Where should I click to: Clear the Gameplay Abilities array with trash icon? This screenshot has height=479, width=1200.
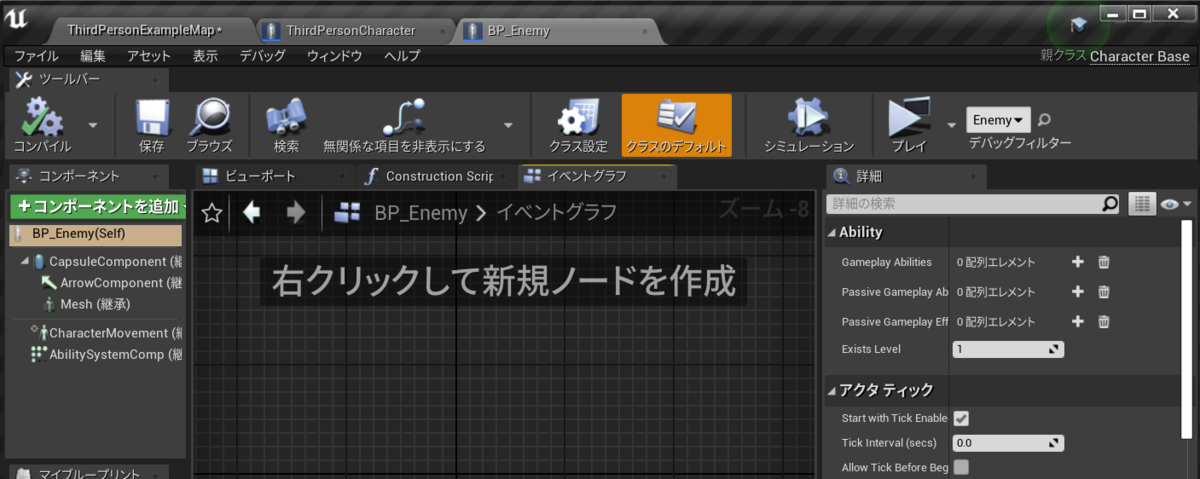click(x=1104, y=262)
